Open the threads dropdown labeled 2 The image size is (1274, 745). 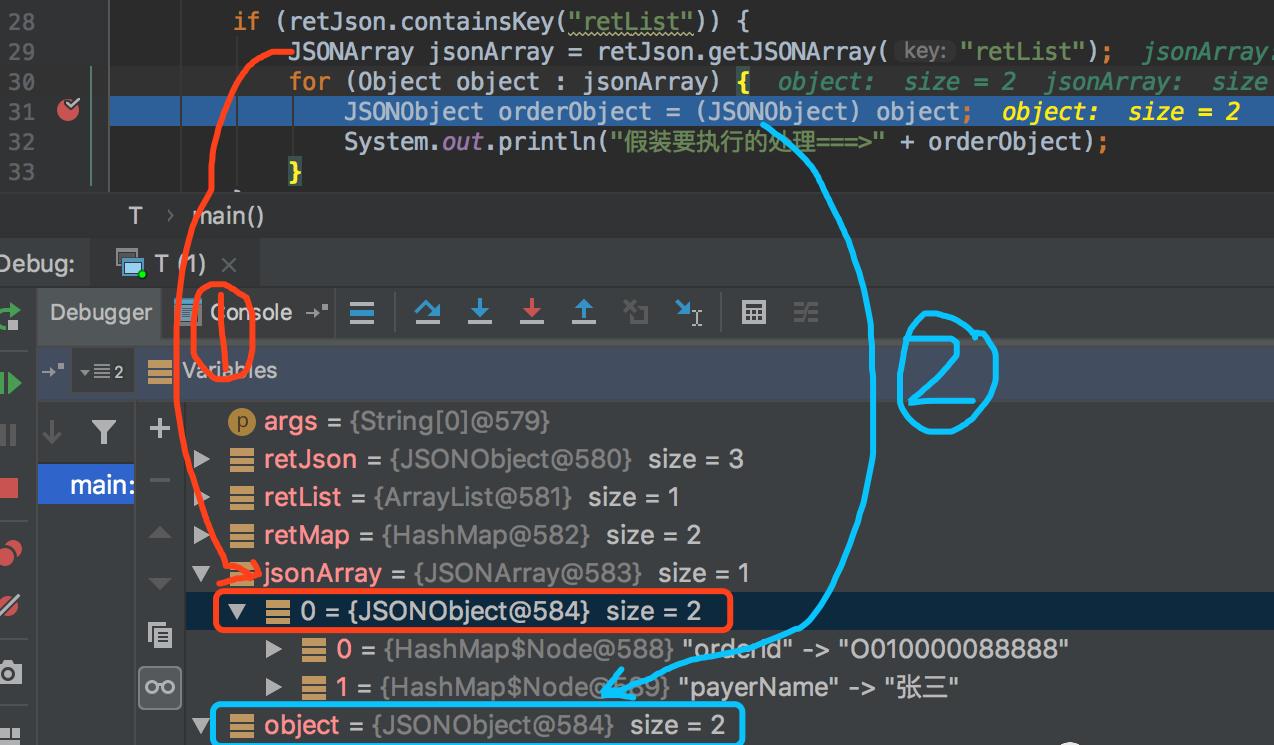[x=102, y=371]
